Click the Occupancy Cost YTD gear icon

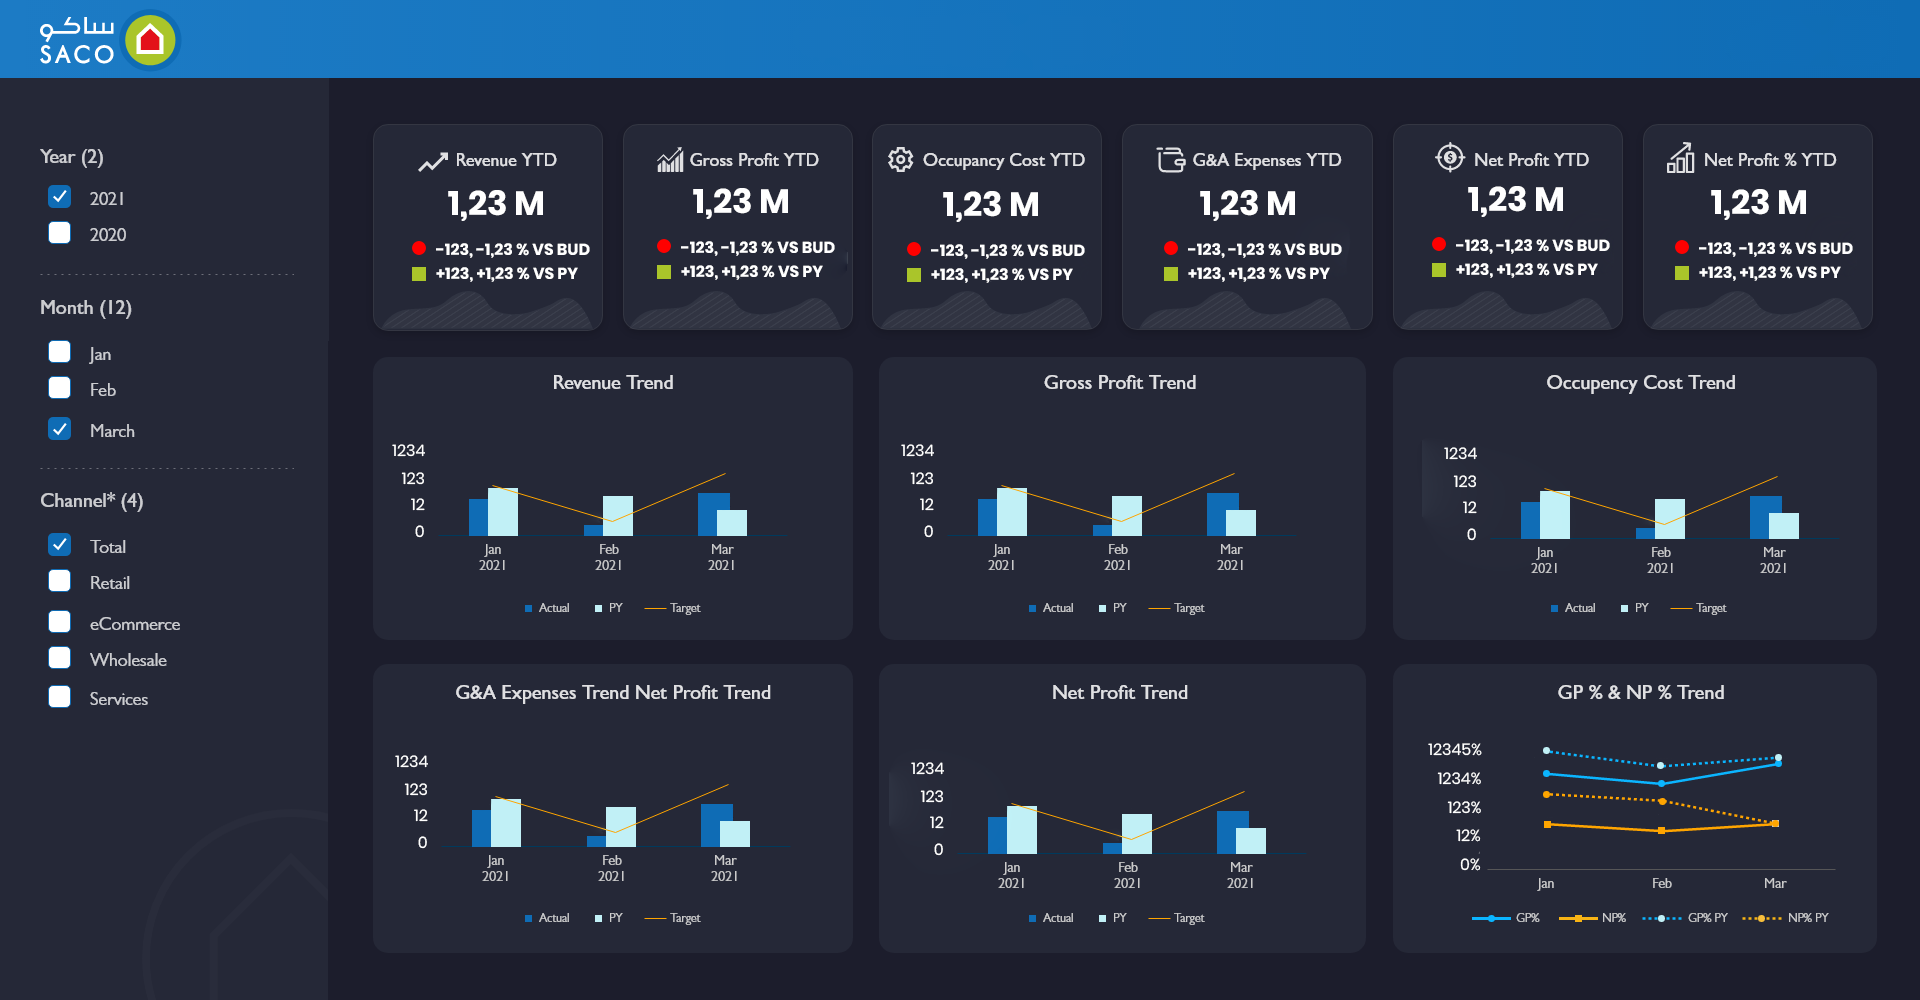click(900, 159)
